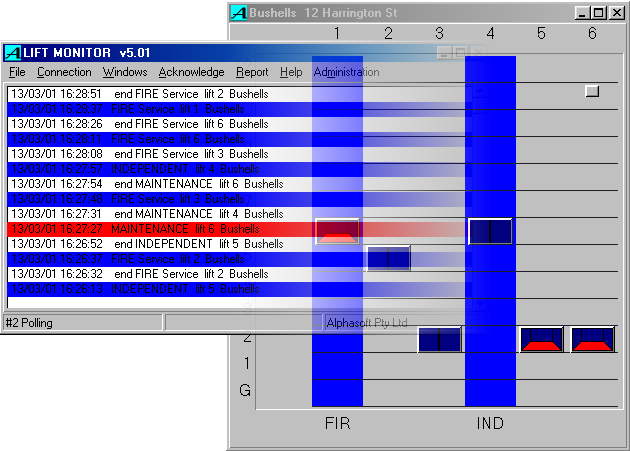Maximize the Bushells window
This screenshot has height=451, width=630.
599,13
